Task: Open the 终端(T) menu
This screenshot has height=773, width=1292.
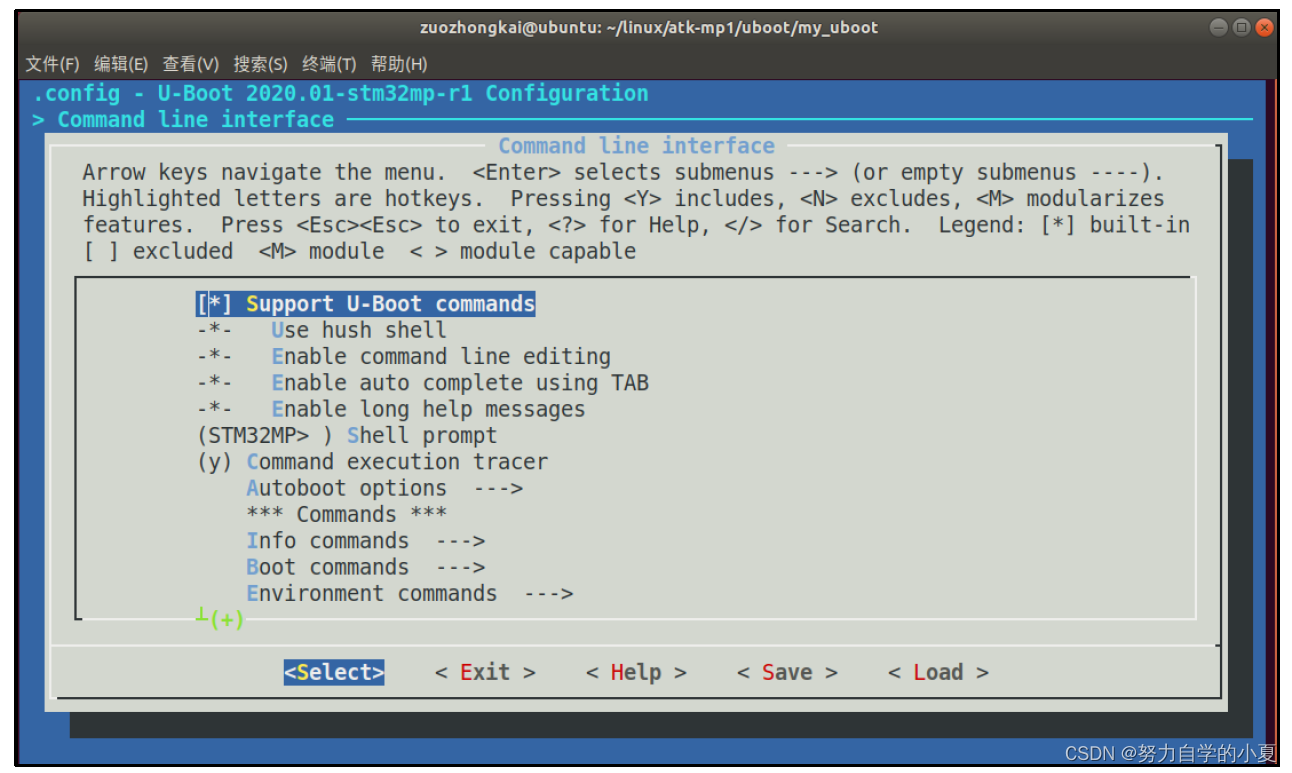Action: tap(329, 64)
